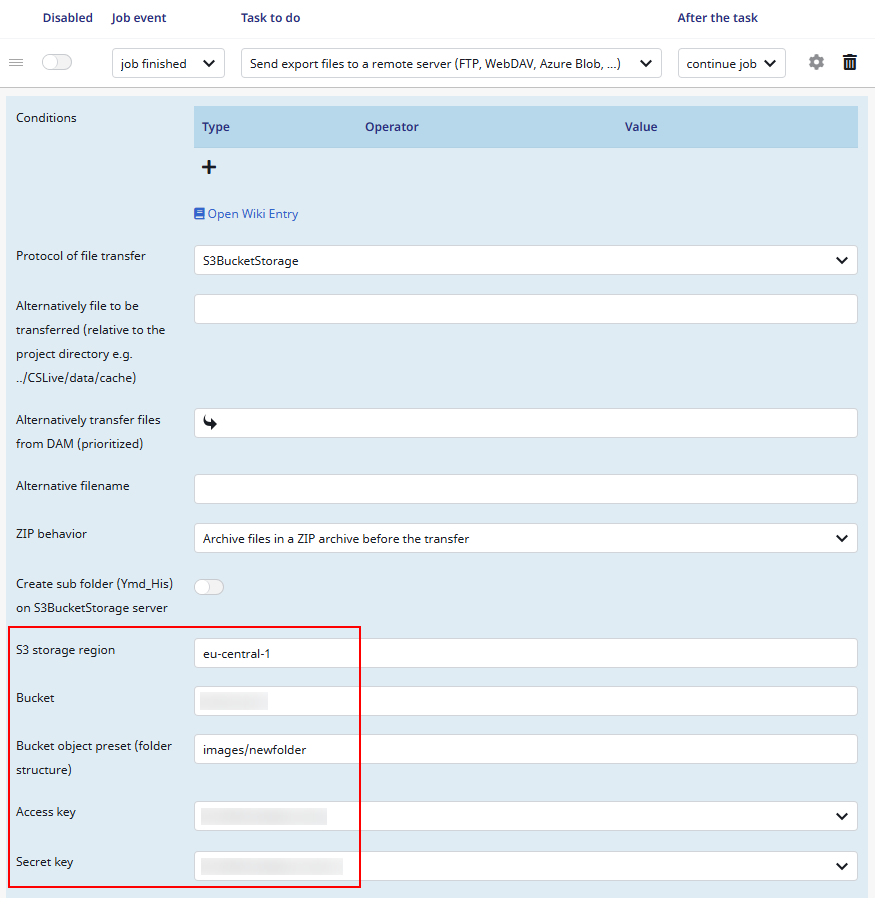Click the drag handle icon on the task row
This screenshot has width=875, height=898.
point(16,63)
